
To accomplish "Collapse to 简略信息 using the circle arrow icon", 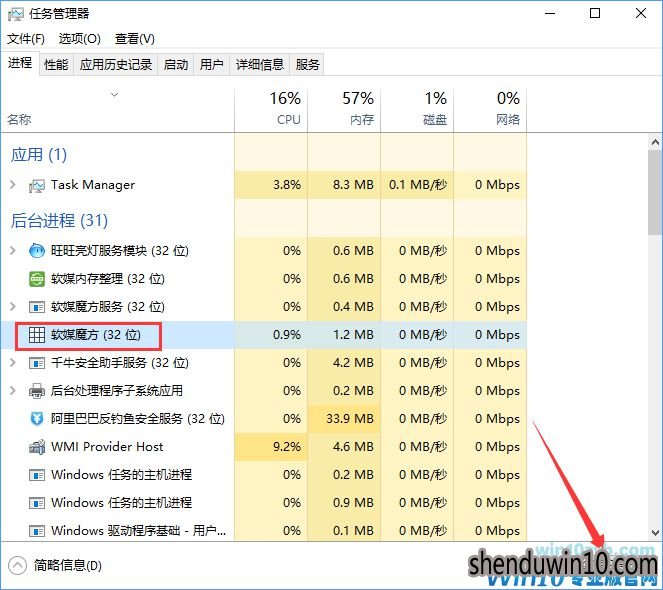I will click(x=17, y=566).
